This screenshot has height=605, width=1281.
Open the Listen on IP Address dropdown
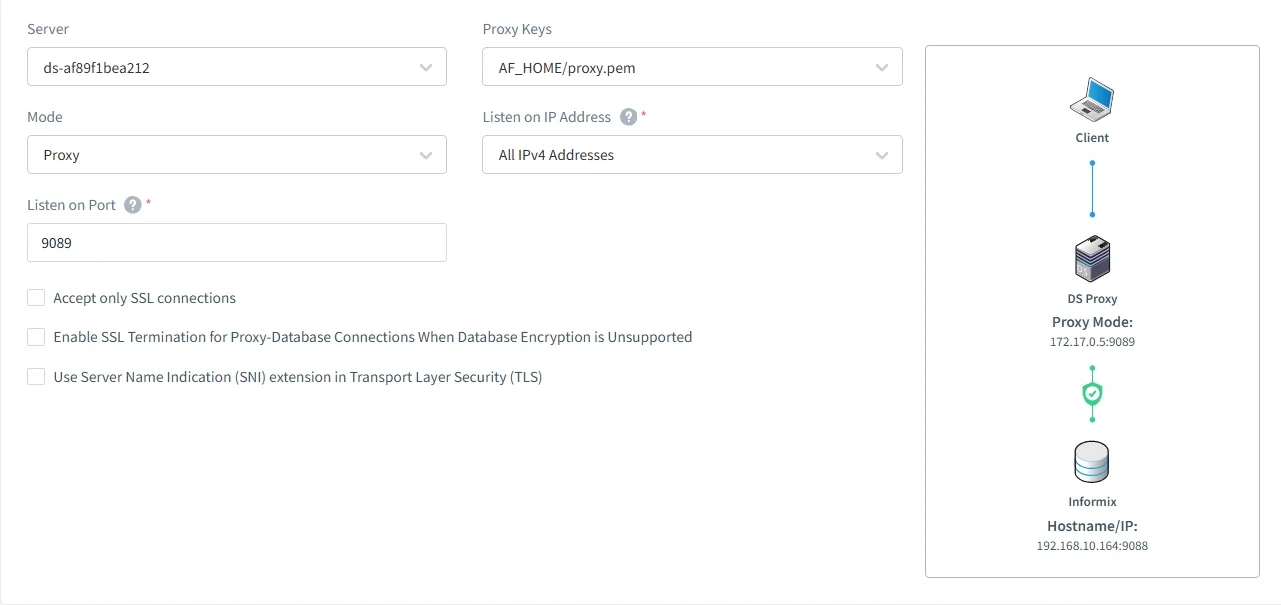point(882,154)
